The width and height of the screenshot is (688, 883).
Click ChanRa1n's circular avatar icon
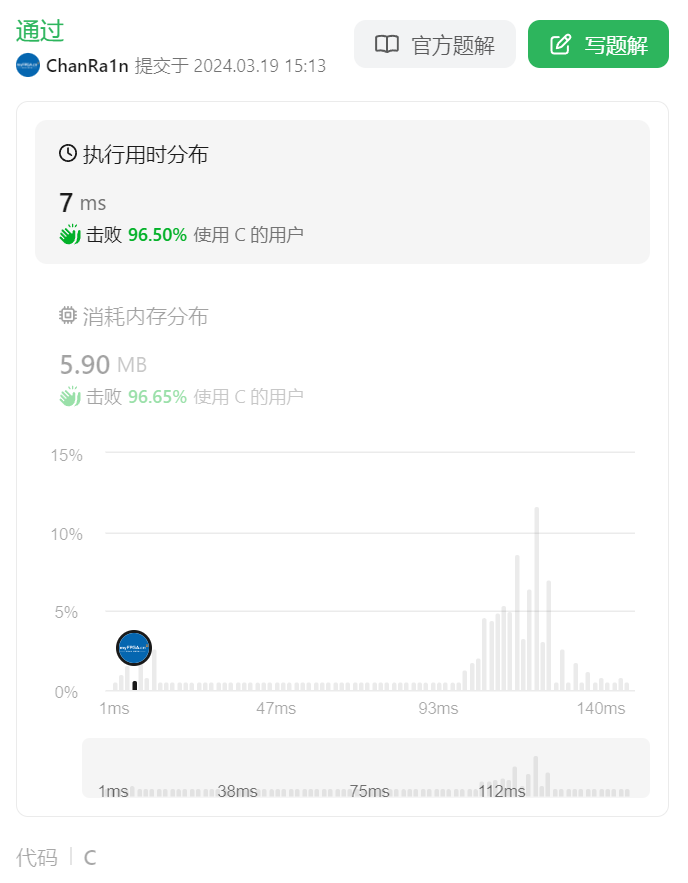27,66
